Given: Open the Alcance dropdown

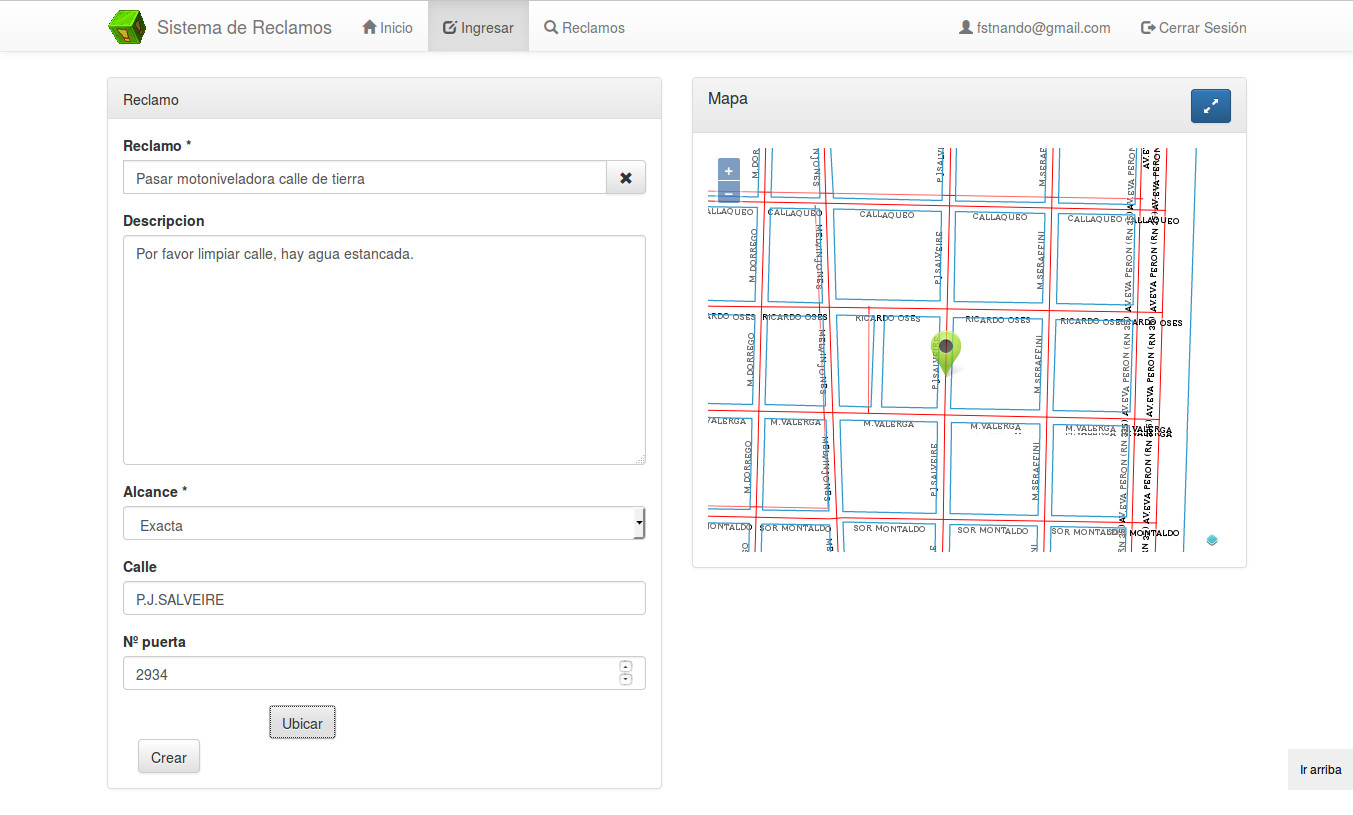Looking at the screenshot, I should [384, 524].
